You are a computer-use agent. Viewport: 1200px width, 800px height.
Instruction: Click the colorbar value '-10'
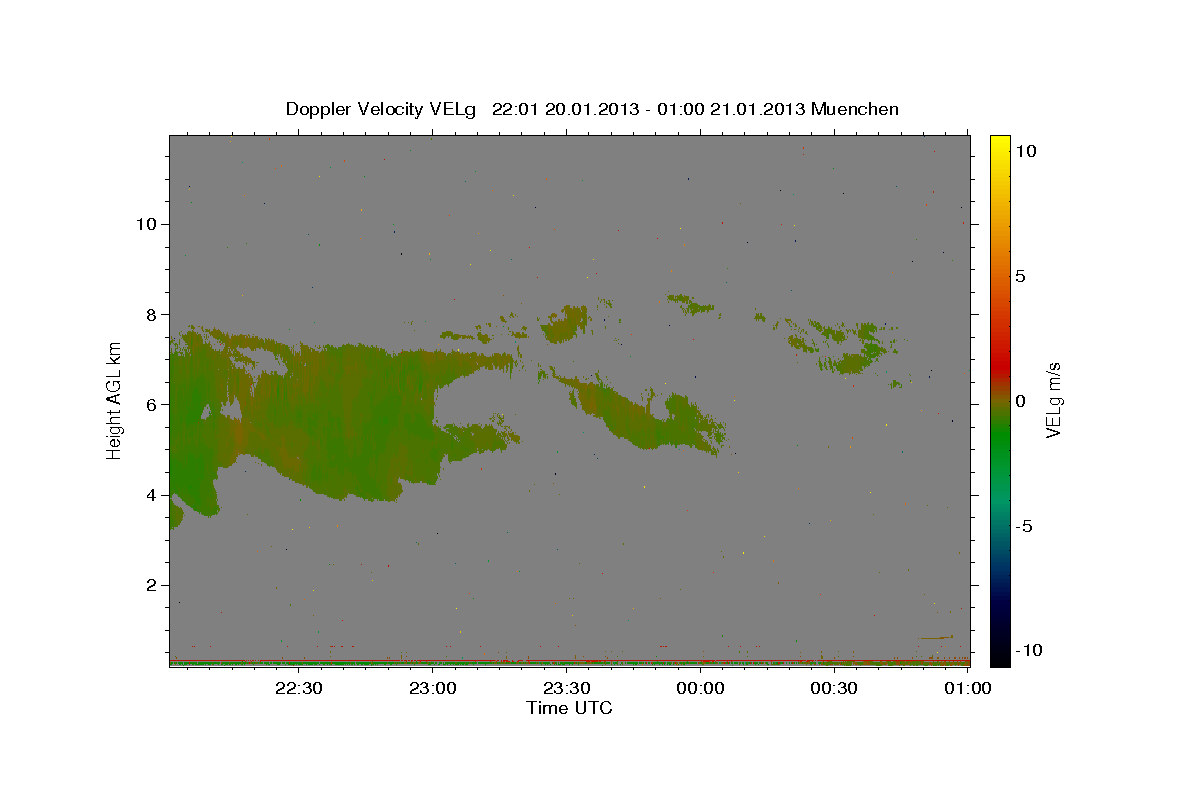1029,650
